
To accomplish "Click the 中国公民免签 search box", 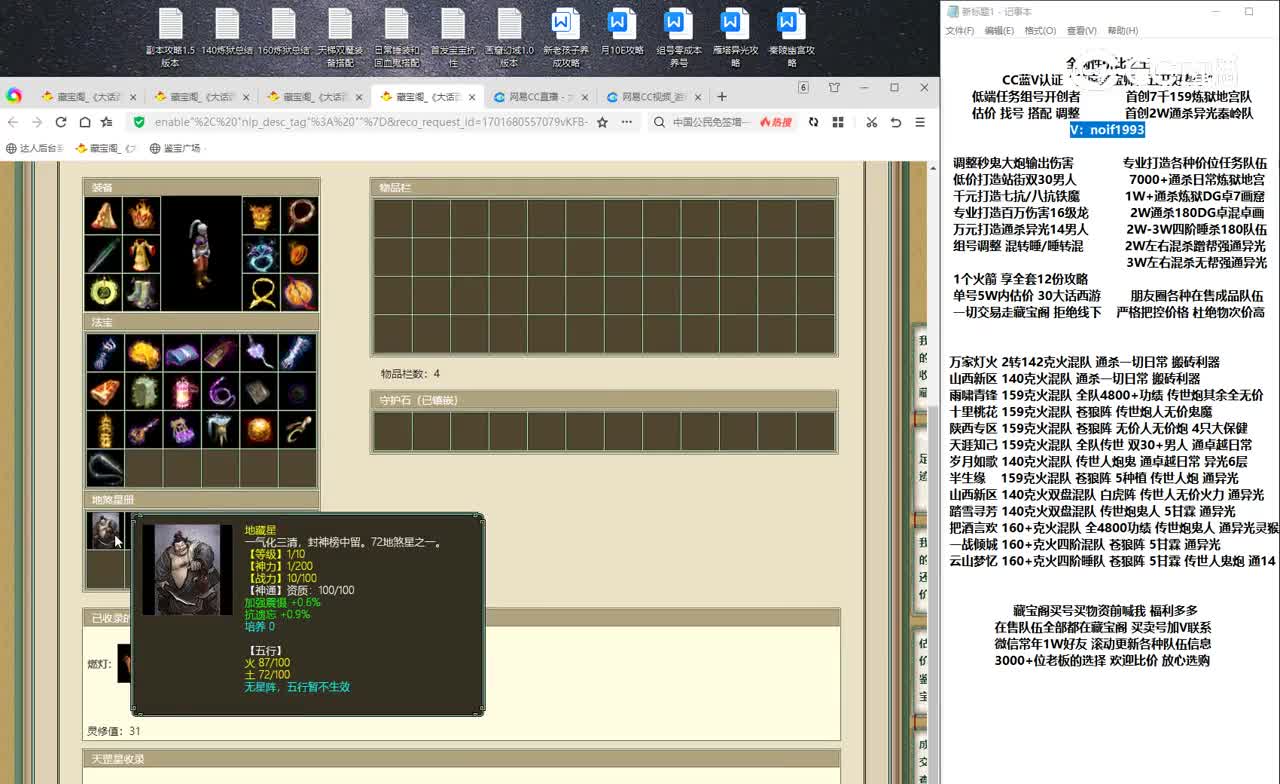I will pos(712,122).
